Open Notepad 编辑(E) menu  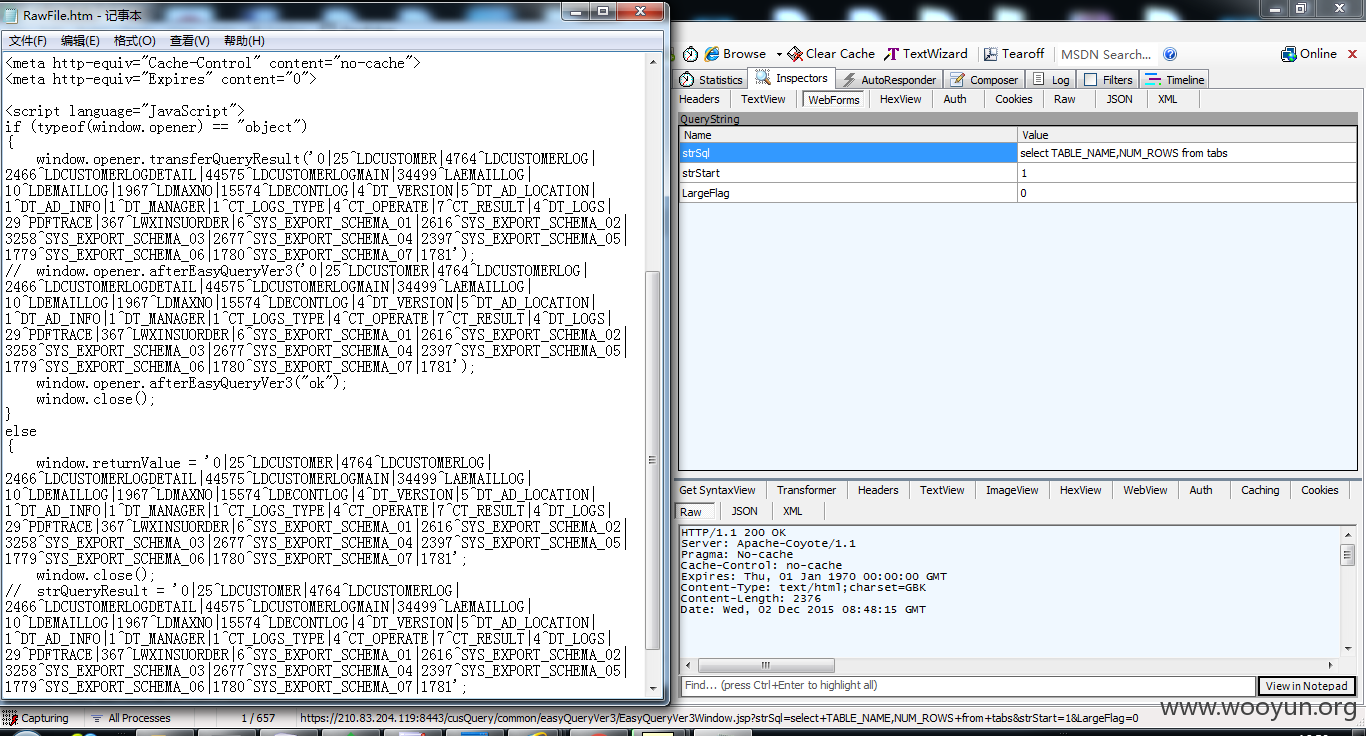click(80, 41)
